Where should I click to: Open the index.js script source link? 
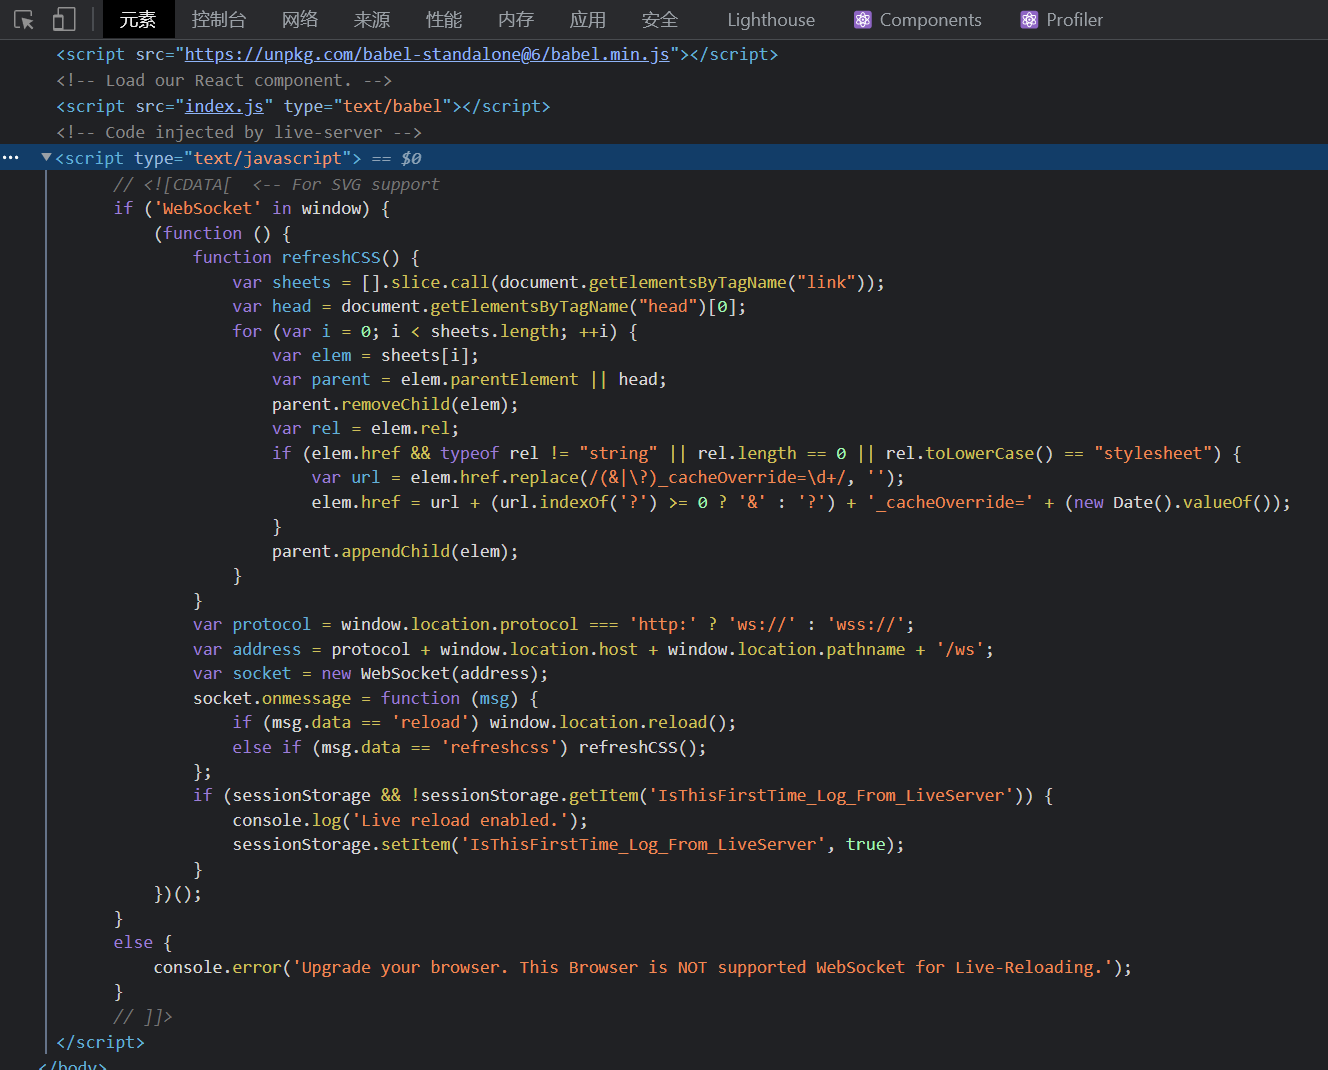(224, 106)
